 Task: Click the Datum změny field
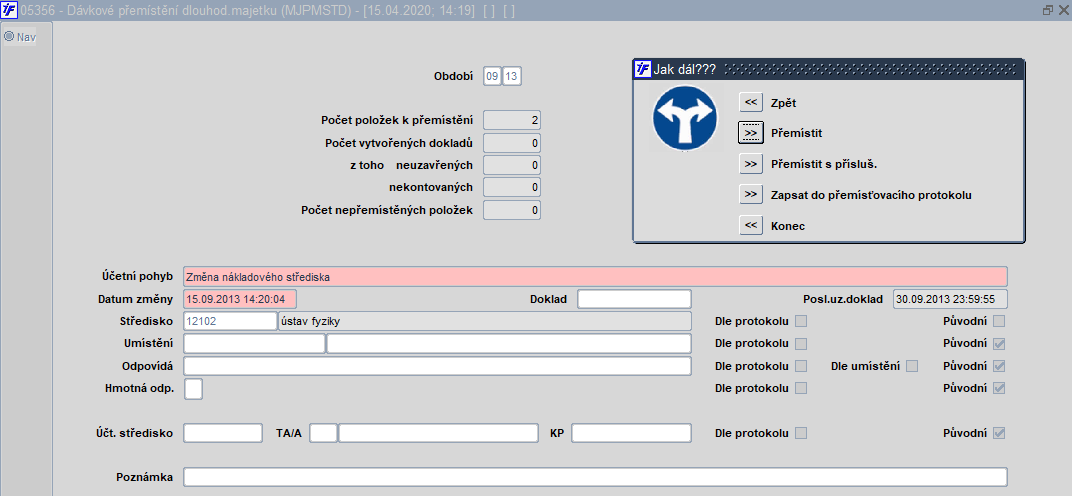[240, 299]
